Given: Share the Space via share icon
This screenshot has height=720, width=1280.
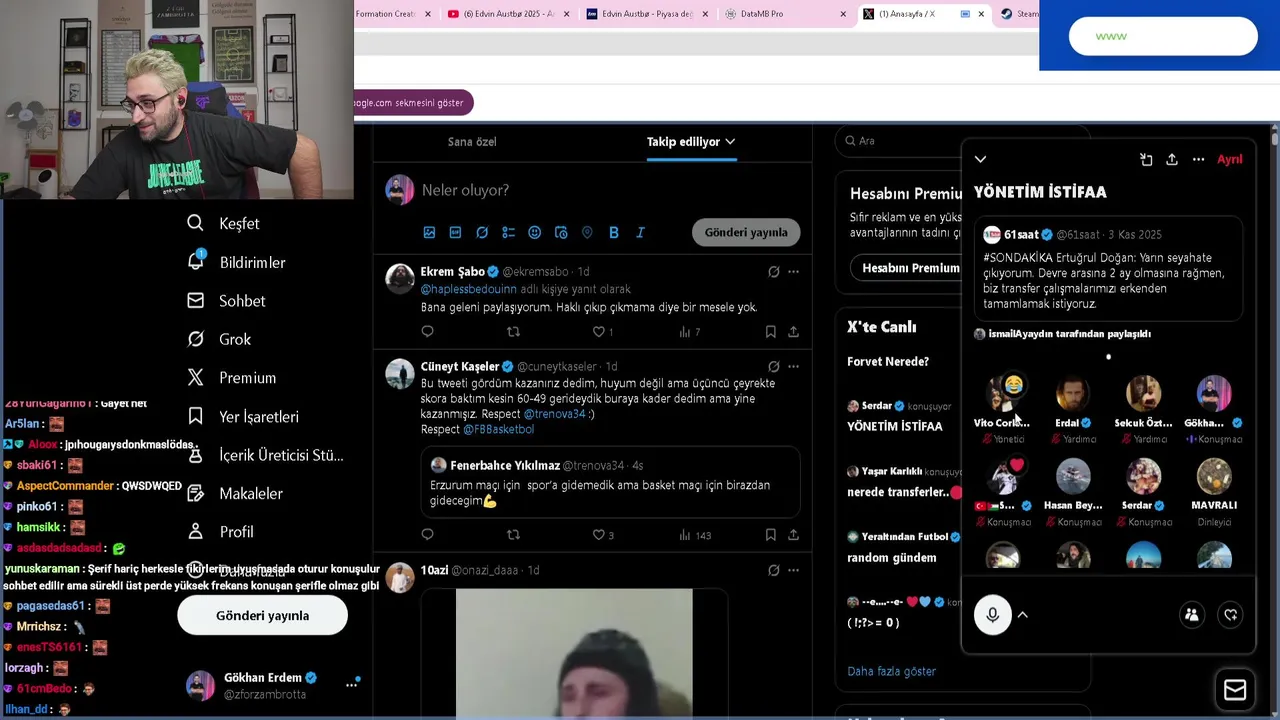Looking at the screenshot, I should tap(1172, 159).
